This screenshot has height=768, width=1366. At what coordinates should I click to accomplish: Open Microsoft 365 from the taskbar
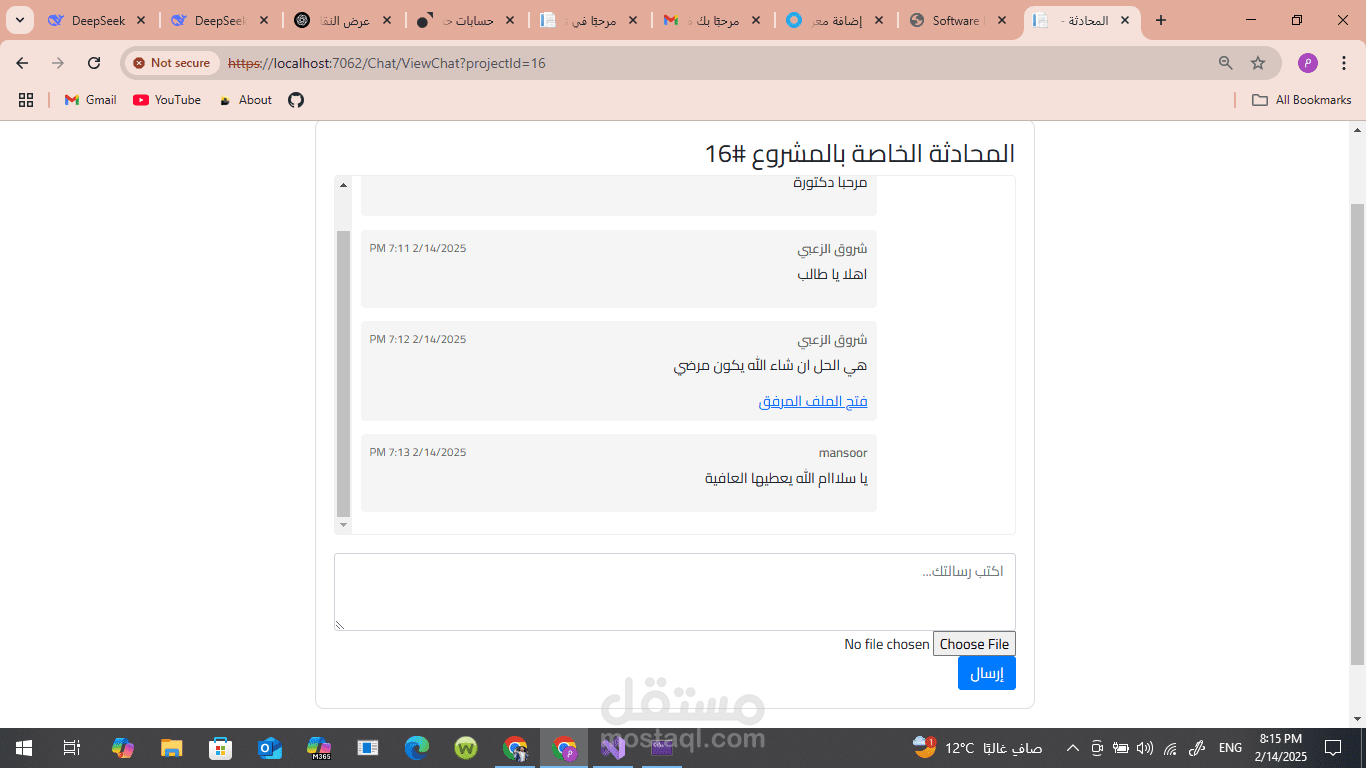click(319, 748)
